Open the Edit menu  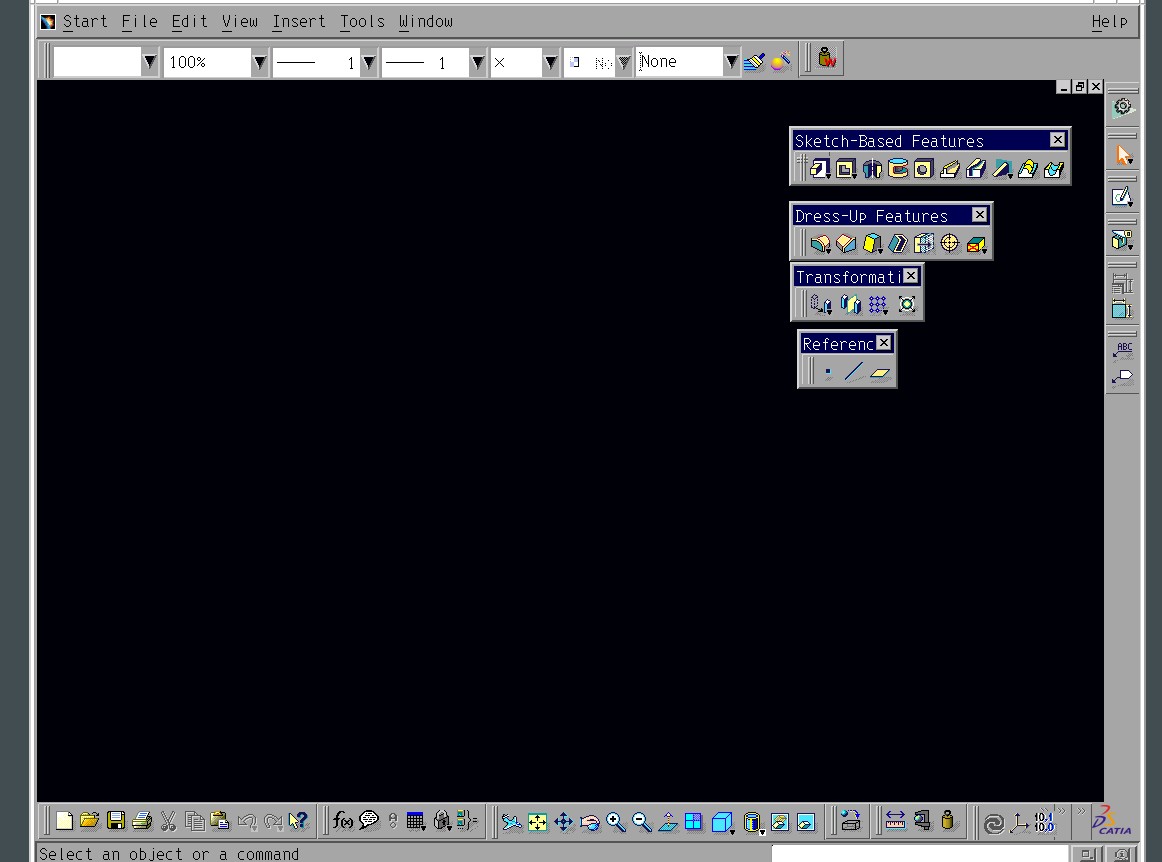(x=189, y=21)
